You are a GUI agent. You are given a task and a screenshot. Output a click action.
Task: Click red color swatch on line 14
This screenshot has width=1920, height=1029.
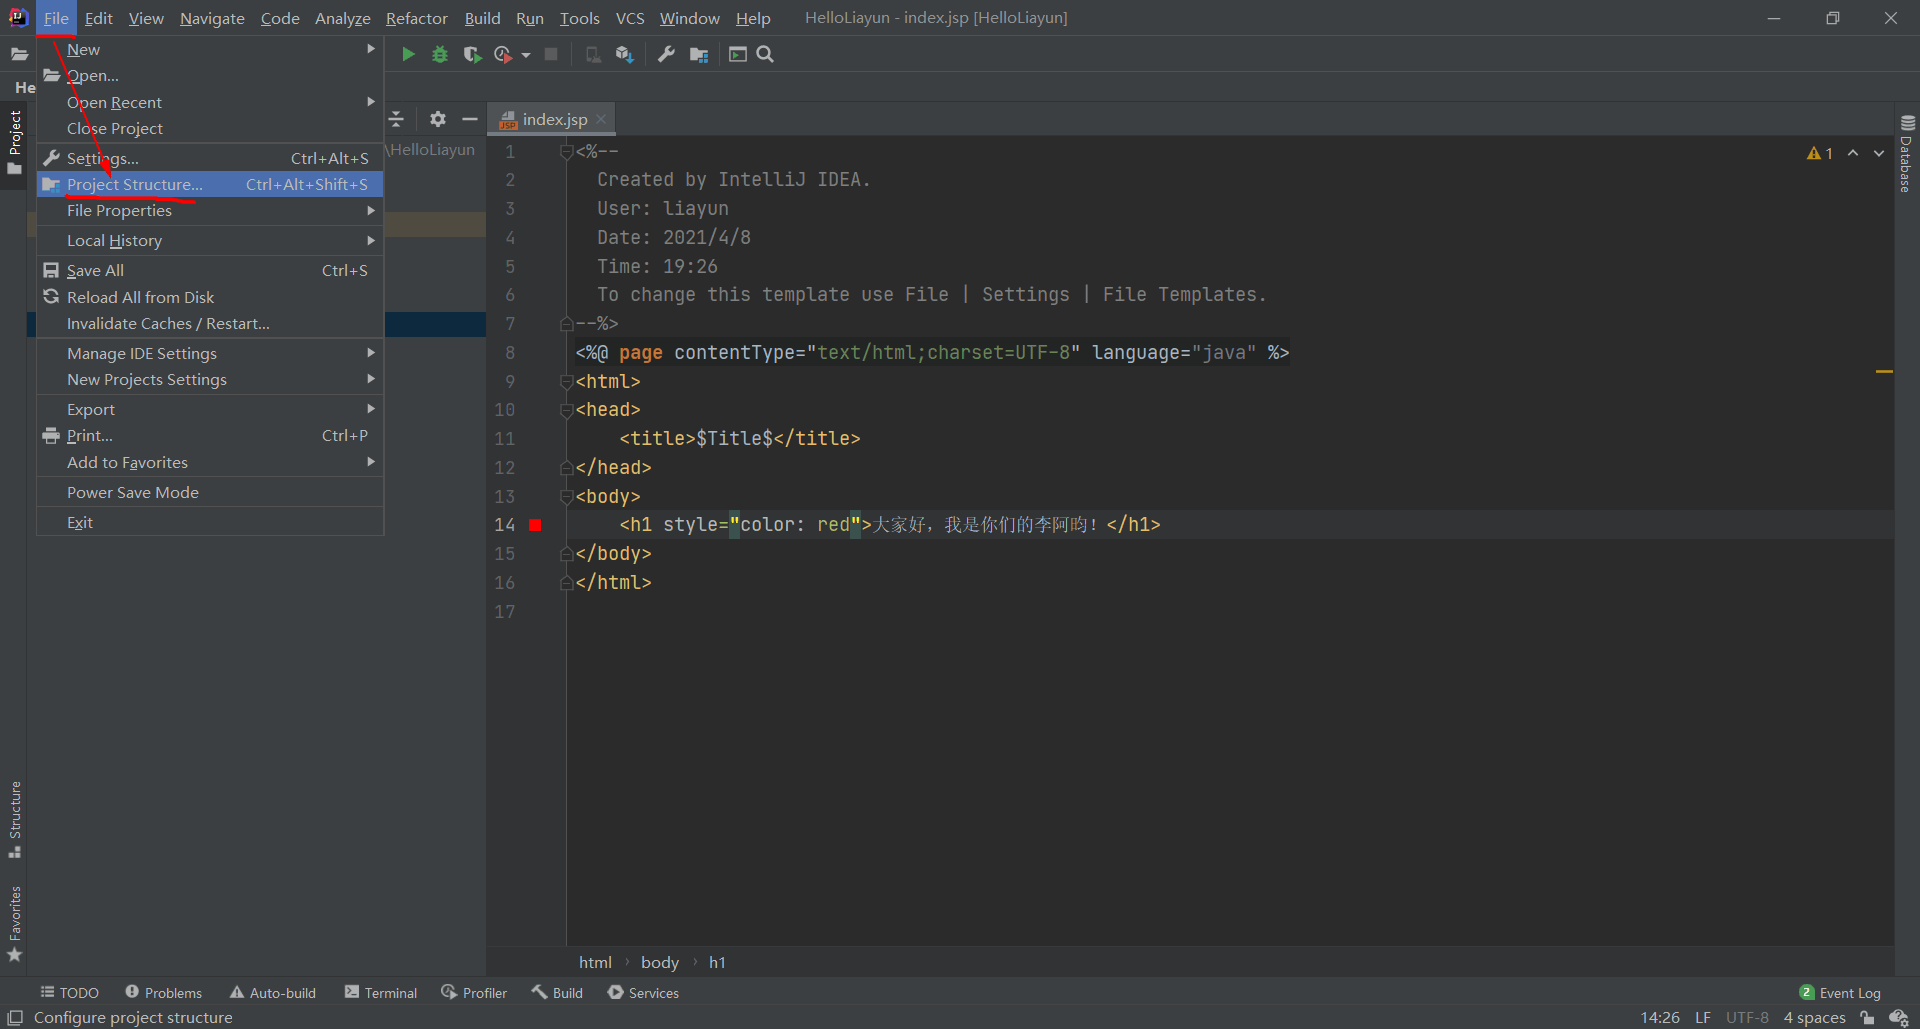click(x=536, y=525)
